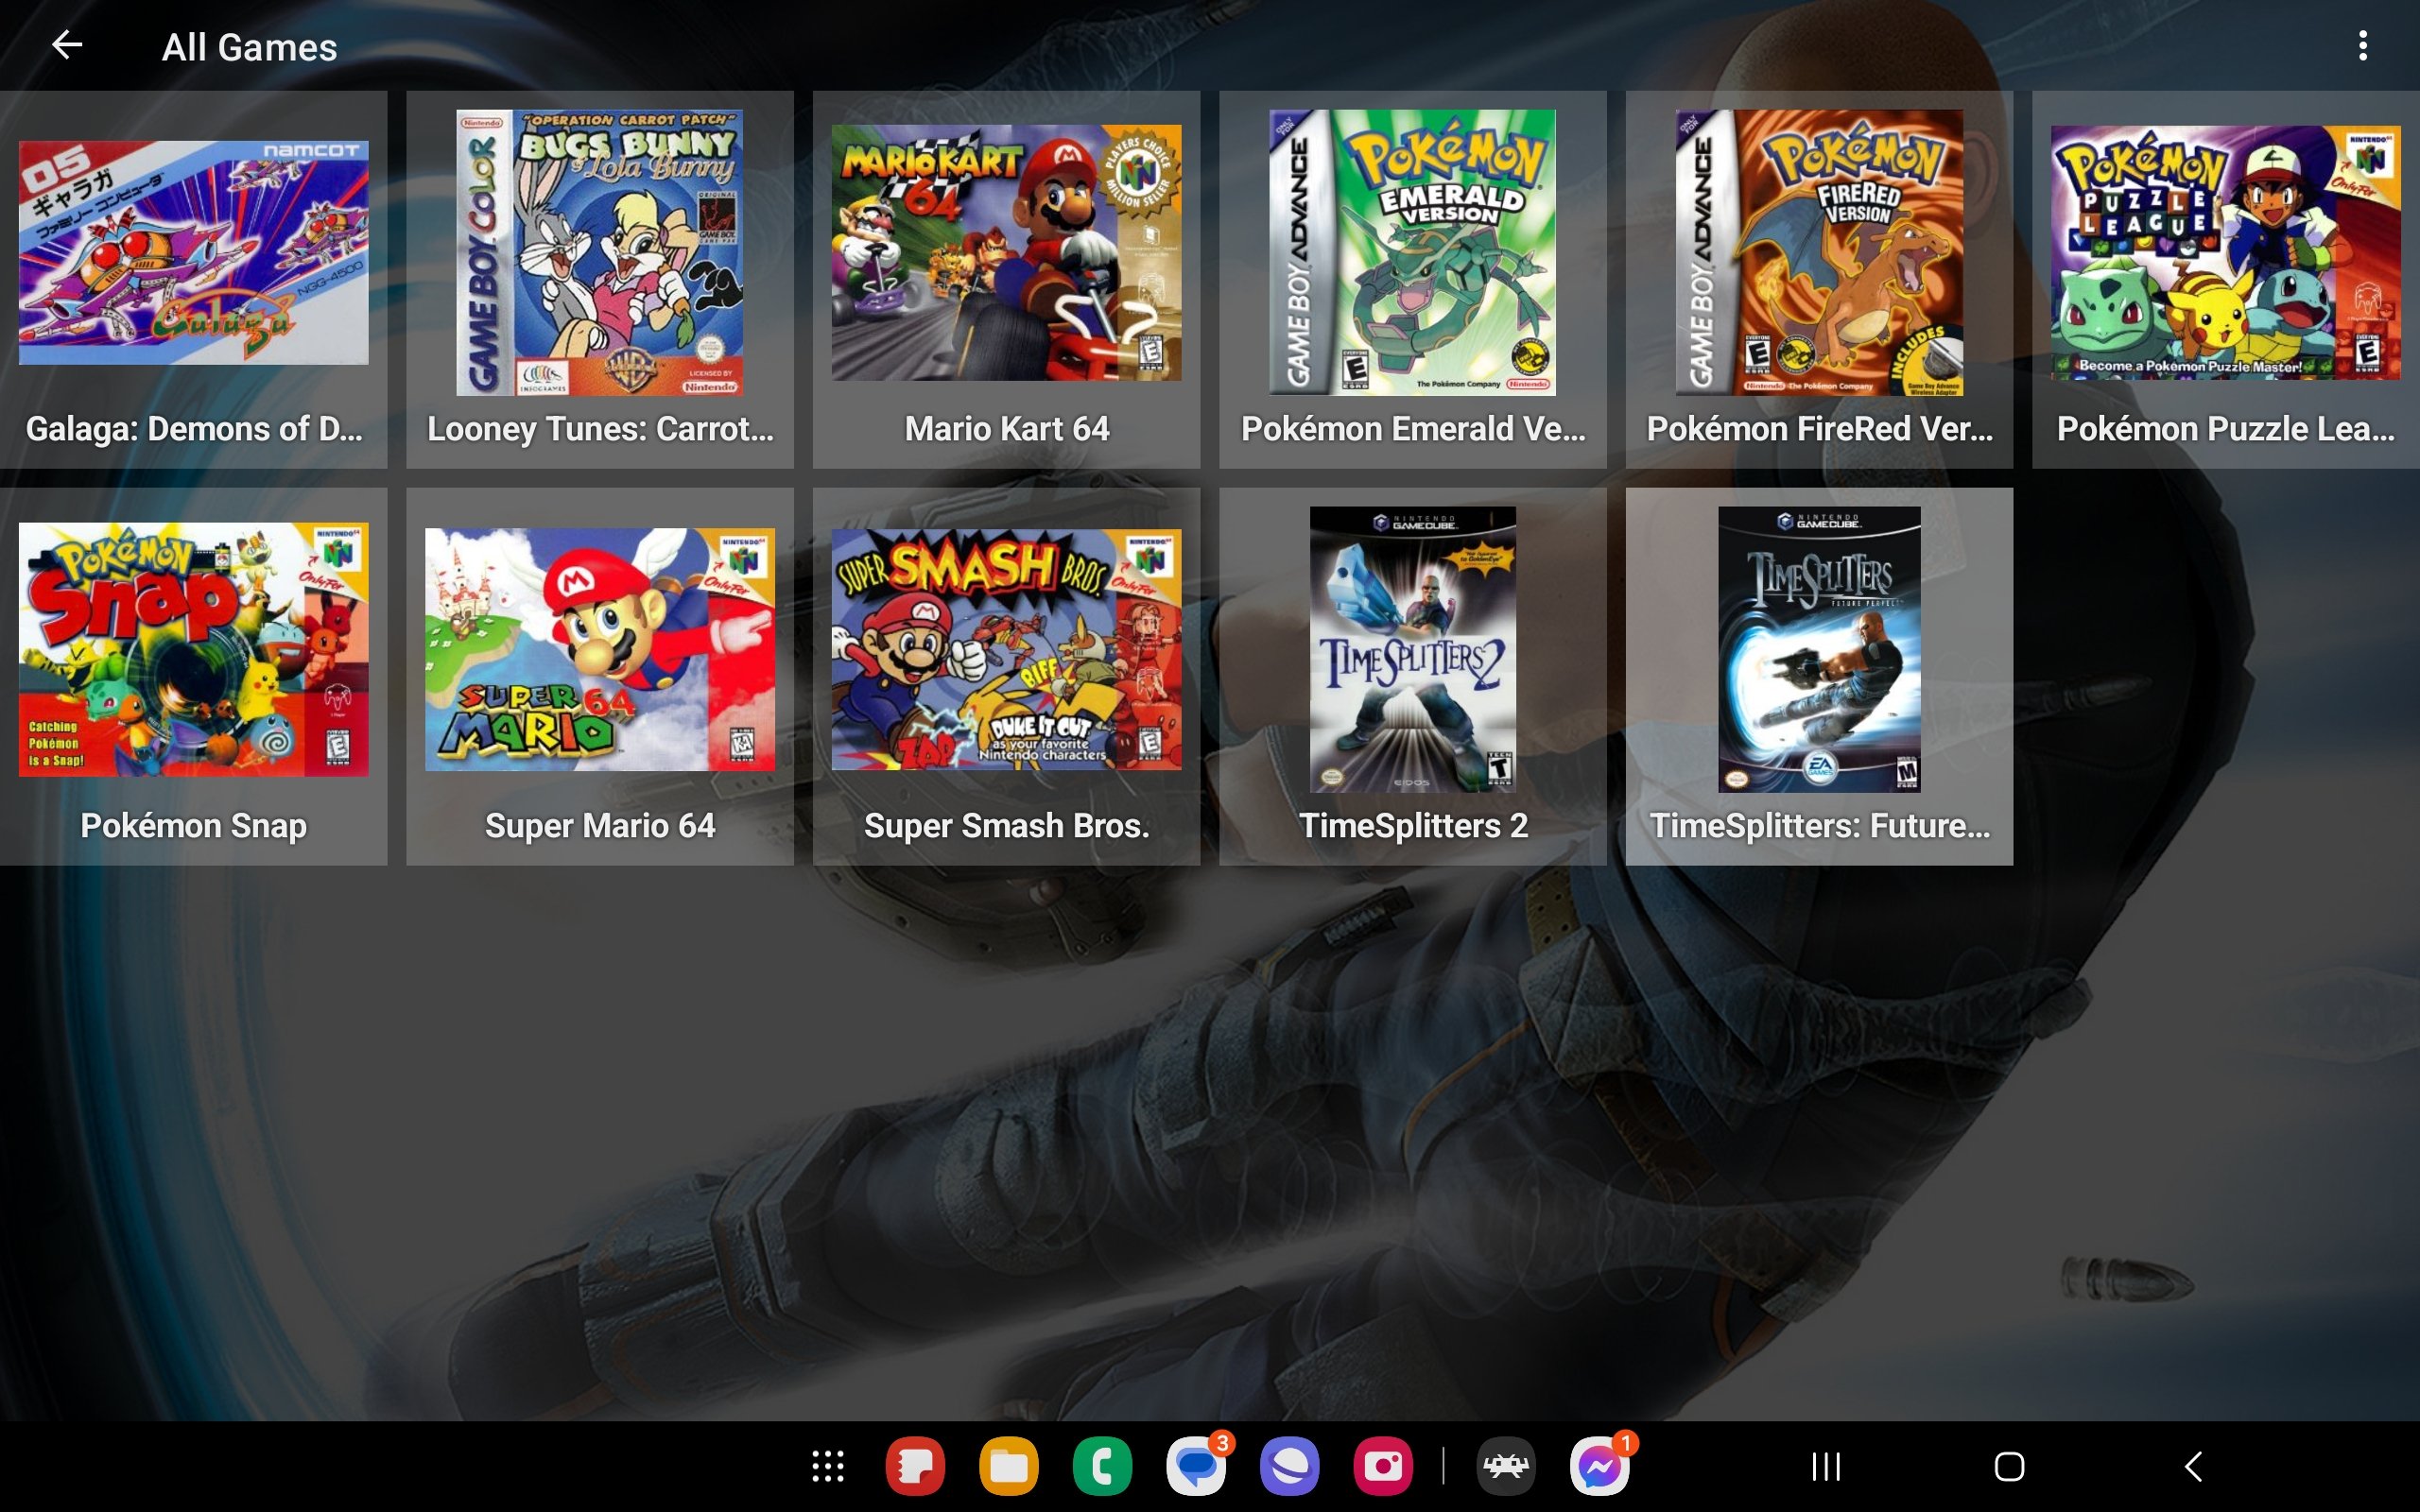This screenshot has width=2420, height=1512.
Task: Select the TimeSplitters 2 GameCube cover
Action: (x=1412, y=649)
